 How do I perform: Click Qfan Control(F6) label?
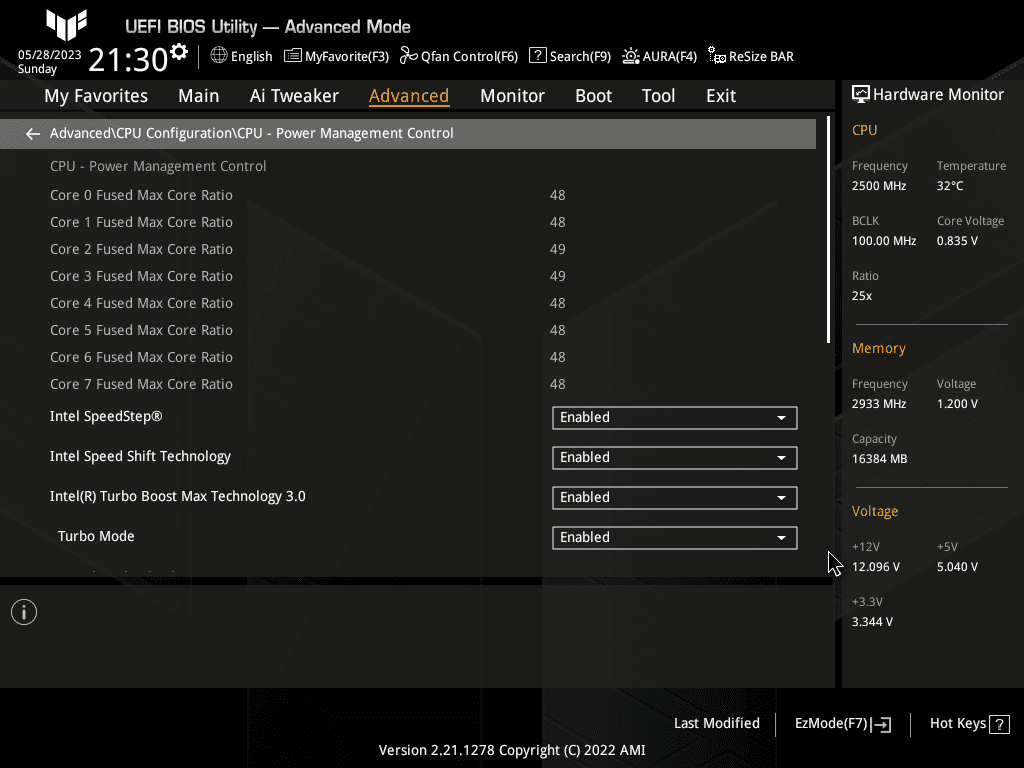coord(469,57)
